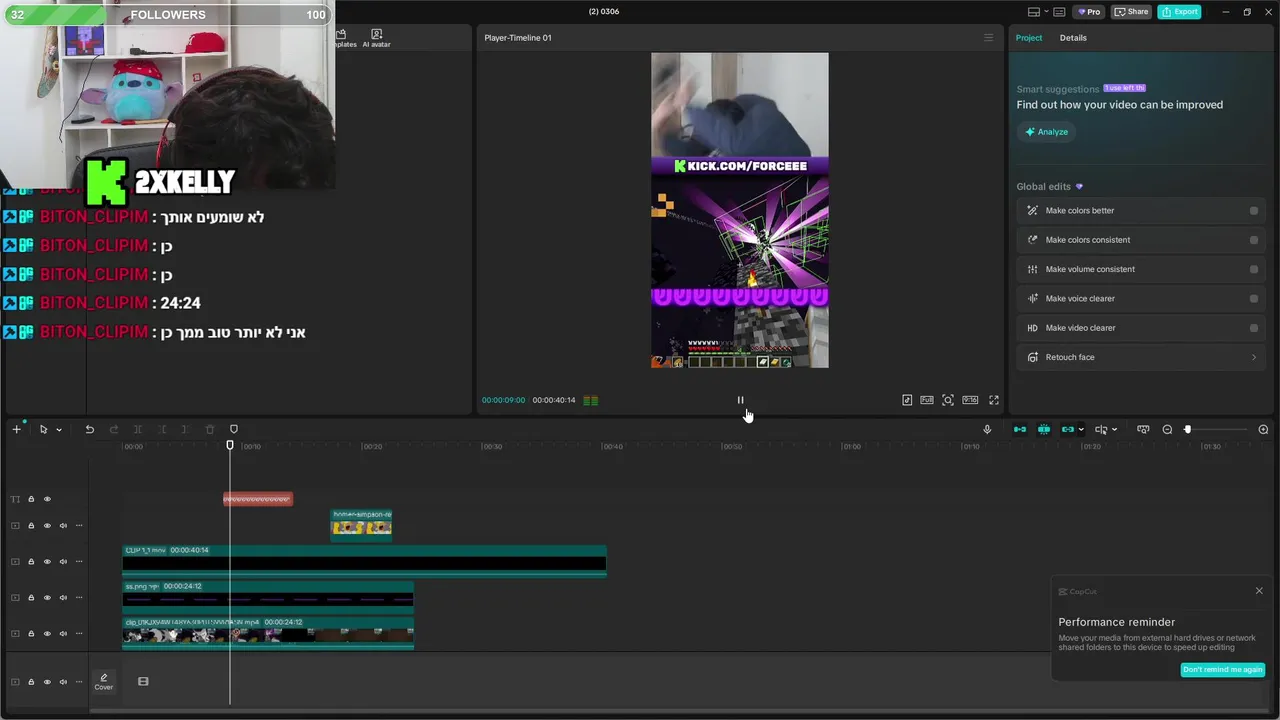Start voiceover recording with microphone icon
Screen dimensions: 1280x720
pos(987,429)
